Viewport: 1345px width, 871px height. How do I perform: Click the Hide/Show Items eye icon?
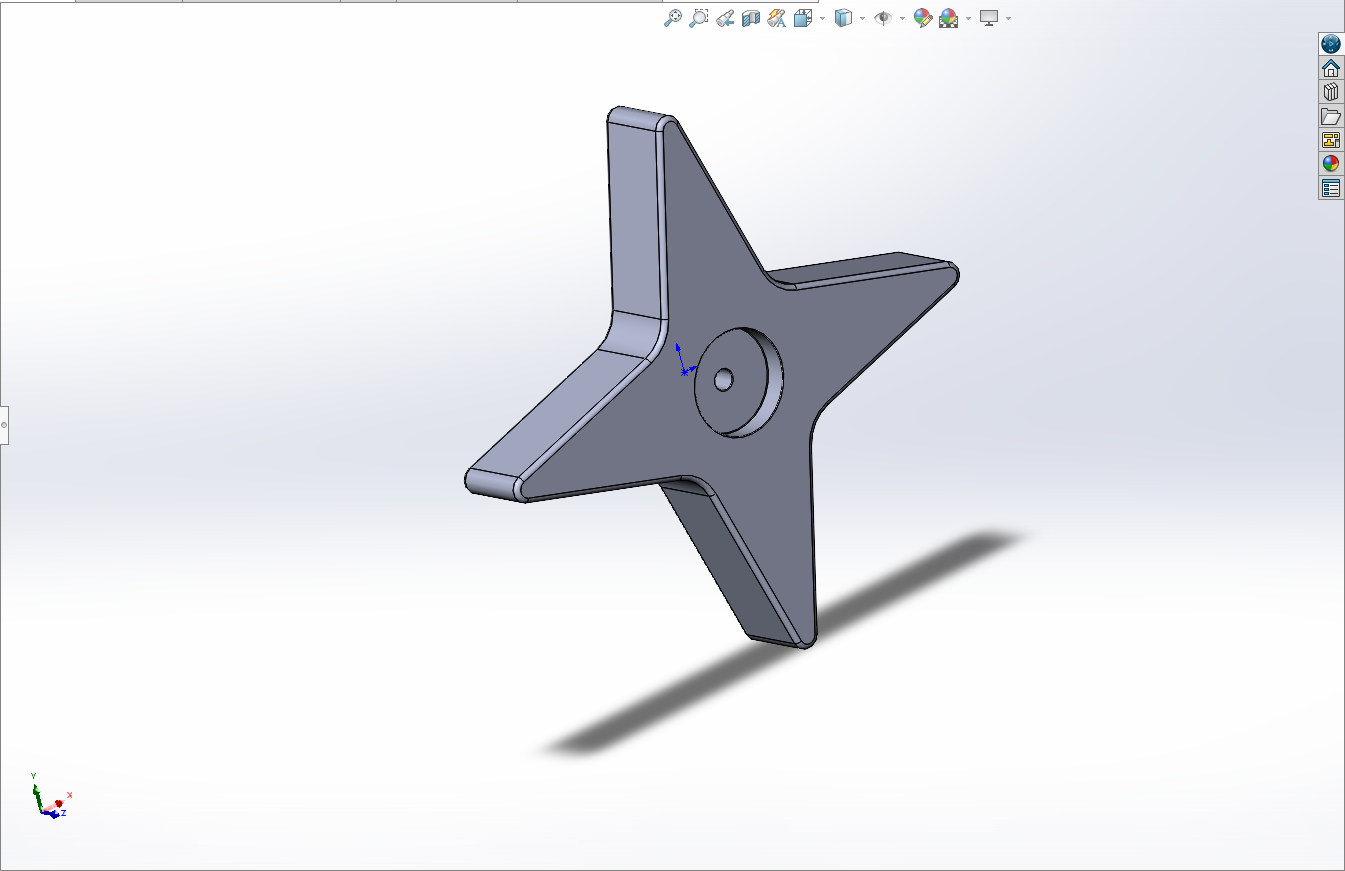point(883,18)
